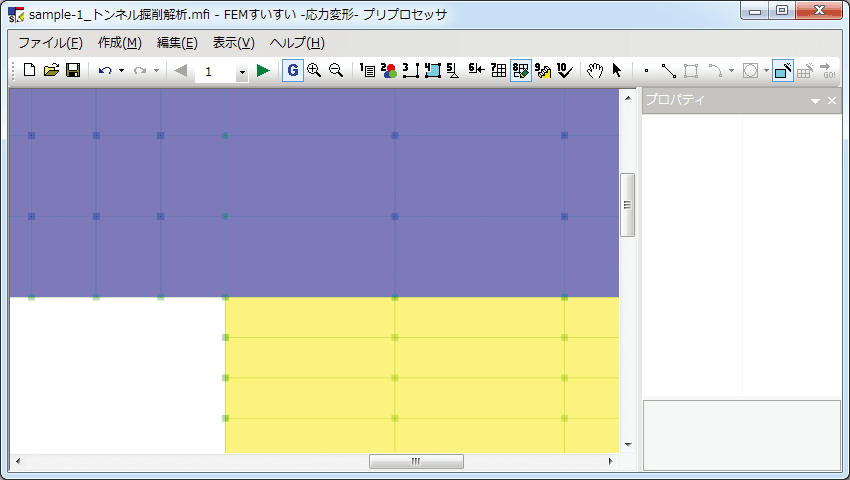This screenshot has width=850, height=480.
Task: Open a file using the folder icon
Action: coord(51,71)
